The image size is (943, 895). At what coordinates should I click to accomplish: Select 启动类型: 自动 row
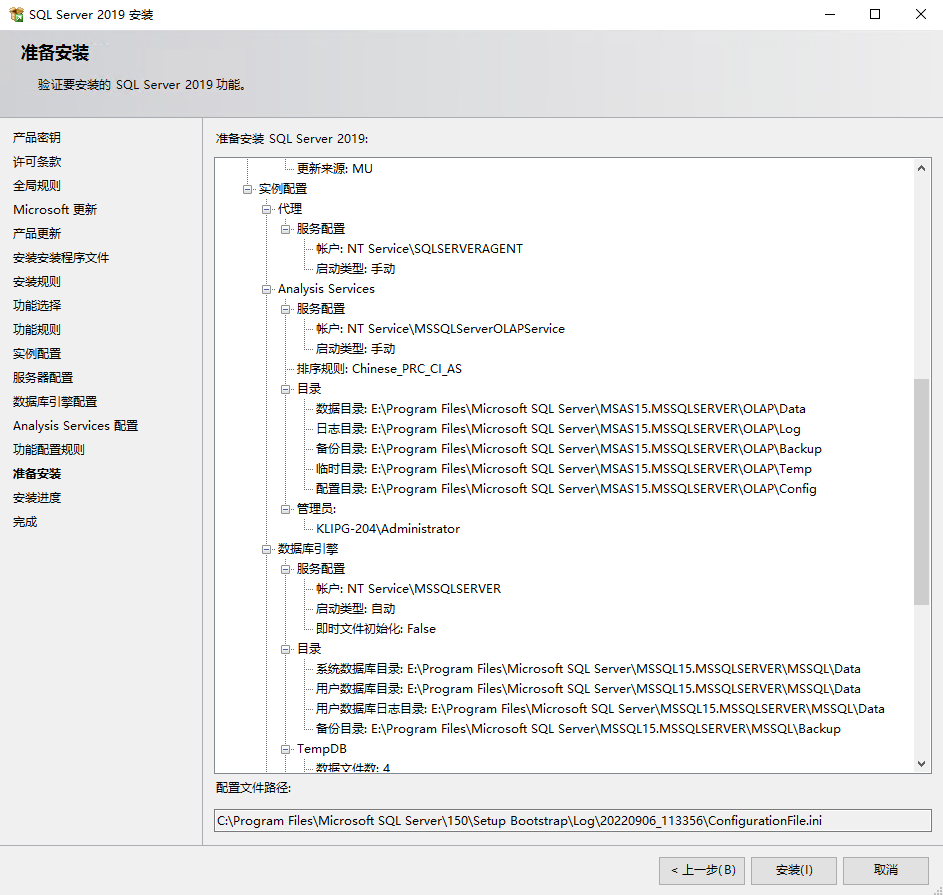click(x=355, y=609)
